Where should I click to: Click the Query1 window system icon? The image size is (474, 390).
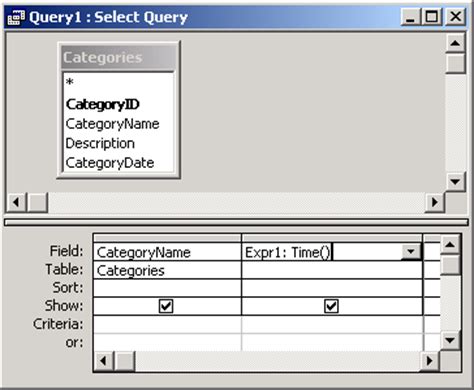[16, 17]
